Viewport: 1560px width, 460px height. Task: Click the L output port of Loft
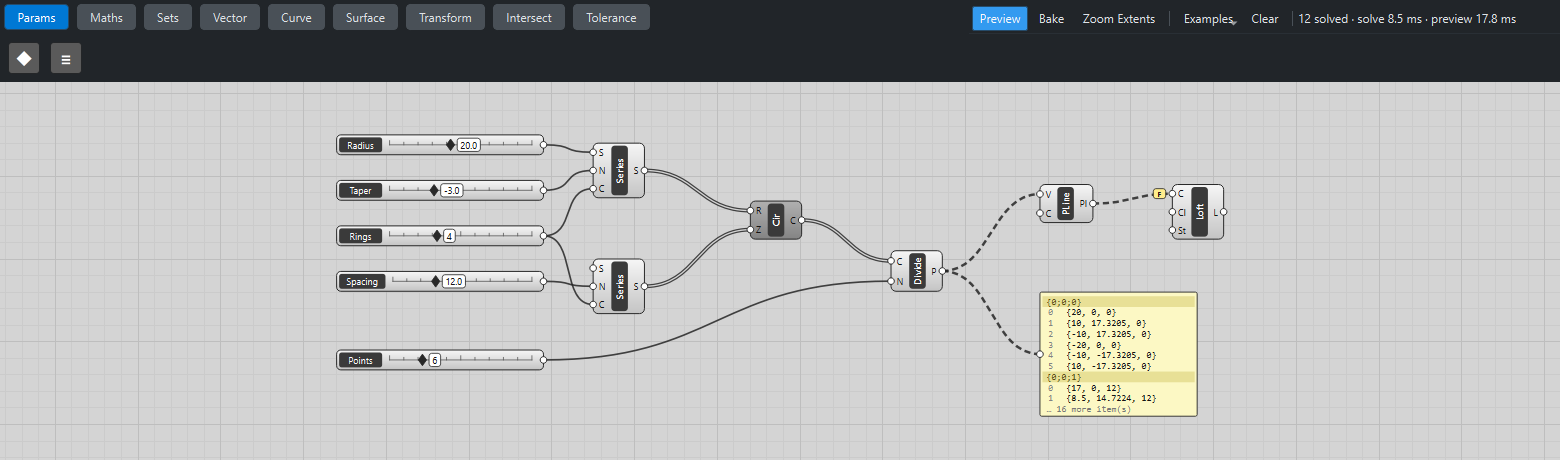pos(1223,212)
